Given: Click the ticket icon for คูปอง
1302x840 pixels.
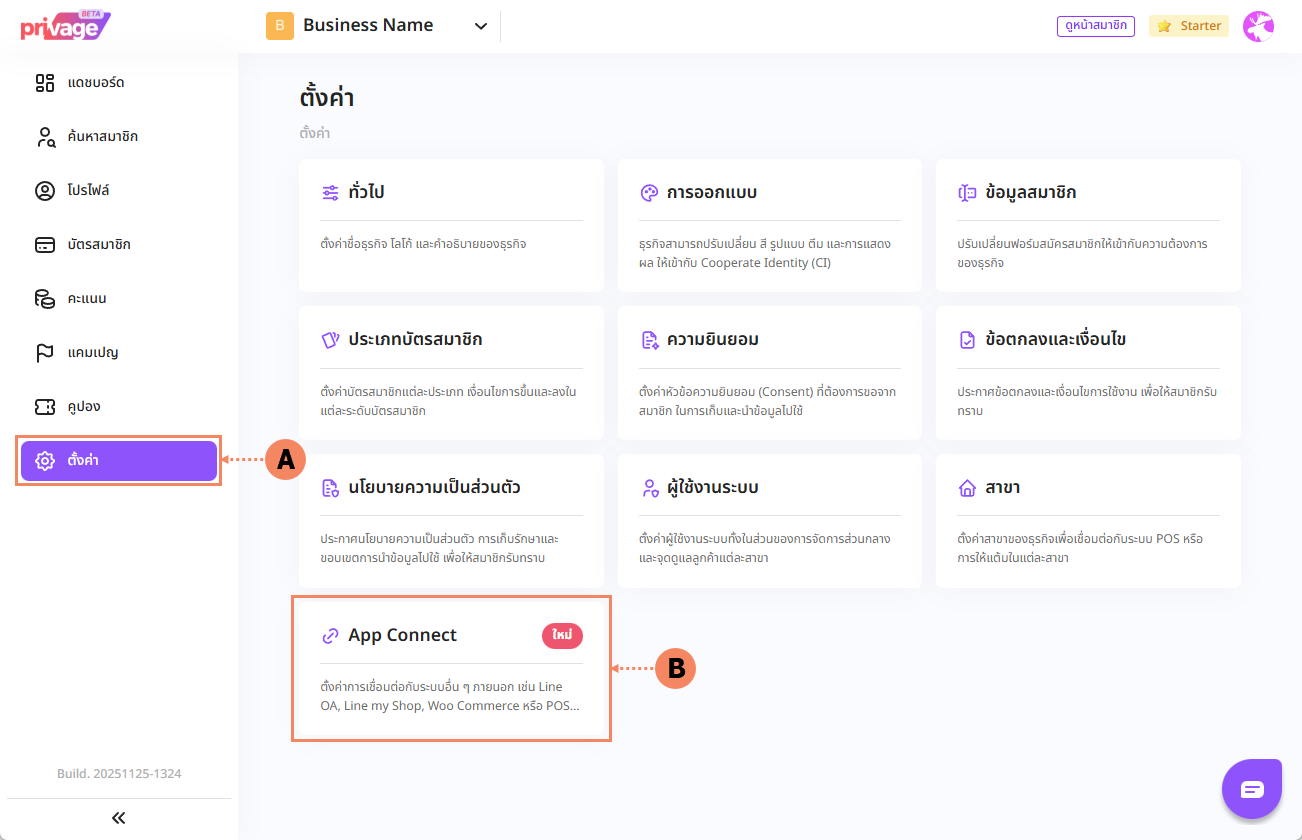Looking at the screenshot, I should pos(45,407).
